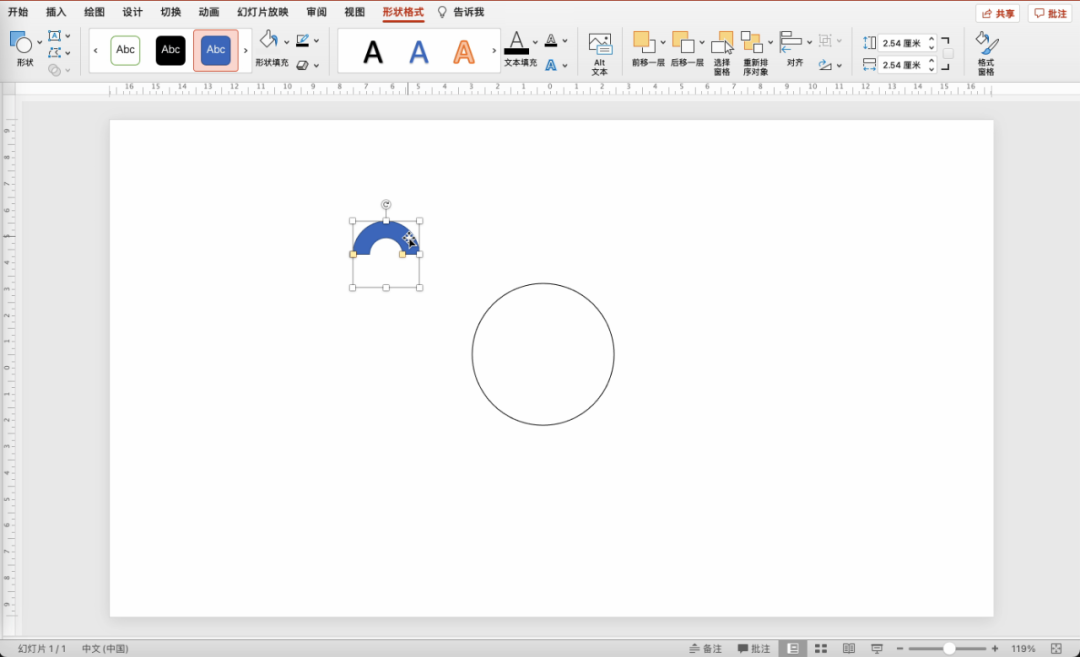Open the 插入 tab

56,12
